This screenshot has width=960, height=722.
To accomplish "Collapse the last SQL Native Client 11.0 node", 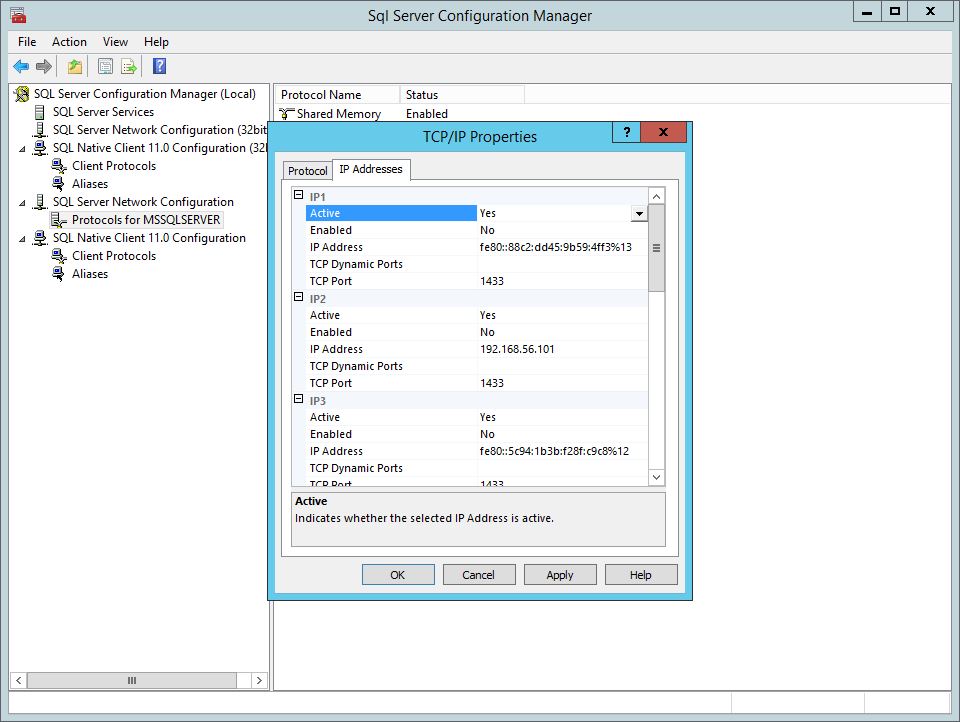I will (x=22, y=239).
